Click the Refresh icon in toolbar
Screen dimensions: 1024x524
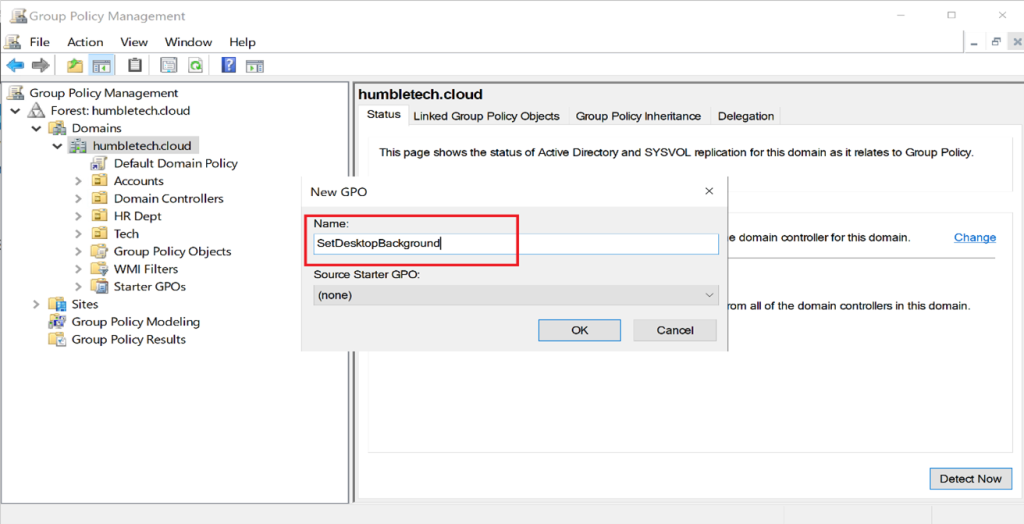tap(196, 66)
